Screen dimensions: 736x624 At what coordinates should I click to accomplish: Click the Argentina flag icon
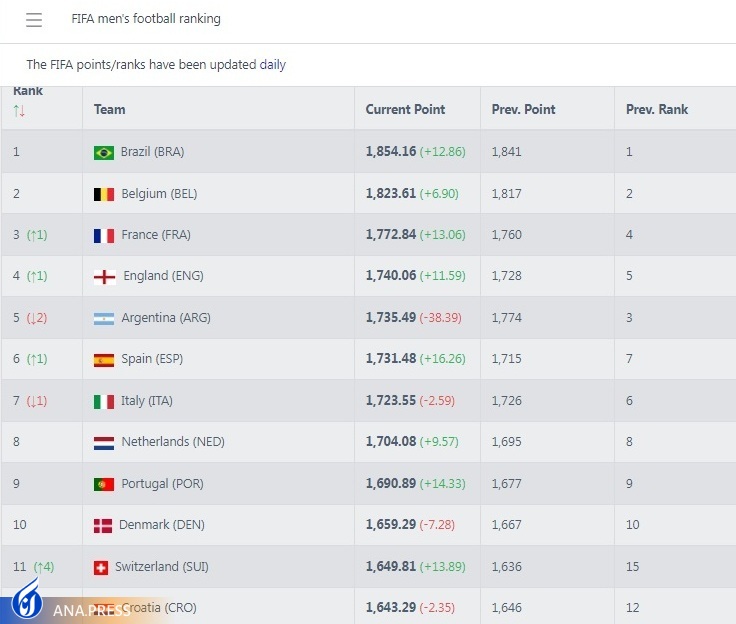tap(104, 319)
